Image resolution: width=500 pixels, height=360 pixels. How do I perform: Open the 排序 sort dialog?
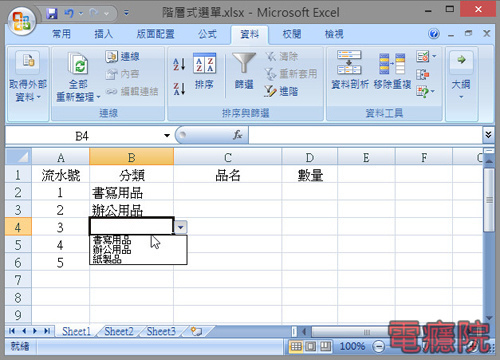[204, 71]
